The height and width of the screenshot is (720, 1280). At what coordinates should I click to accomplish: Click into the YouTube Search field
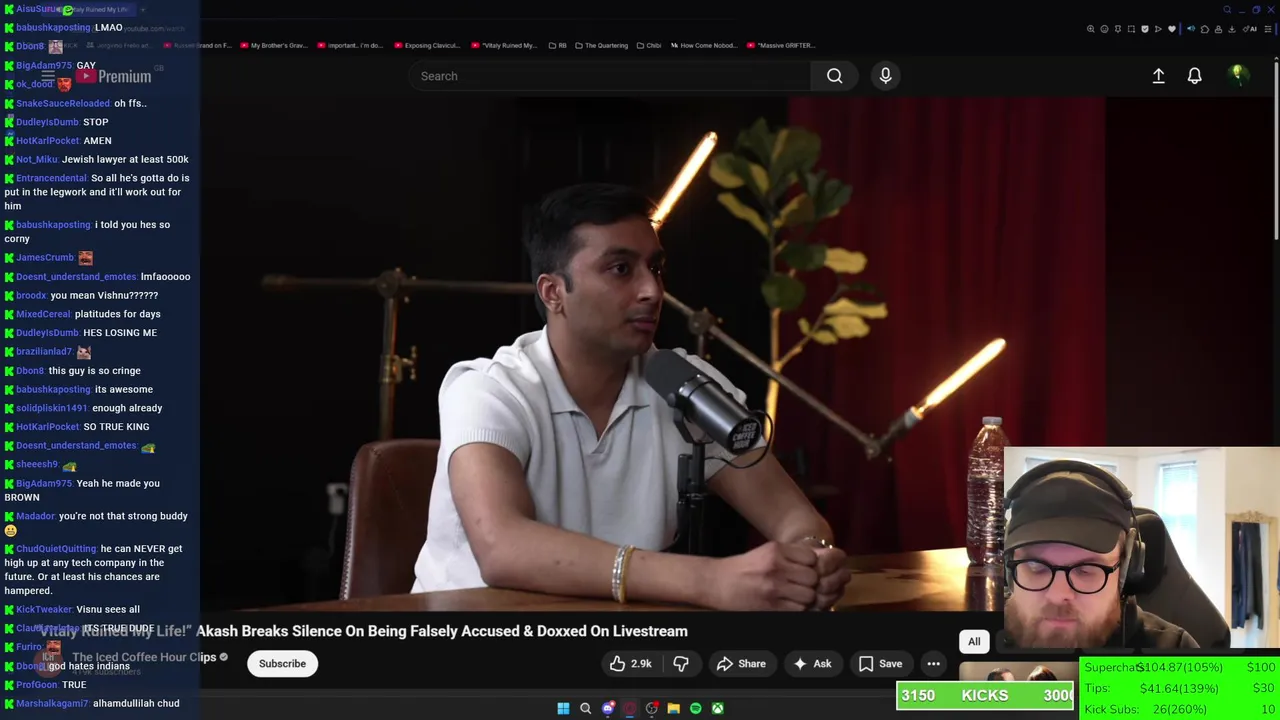coord(610,76)
